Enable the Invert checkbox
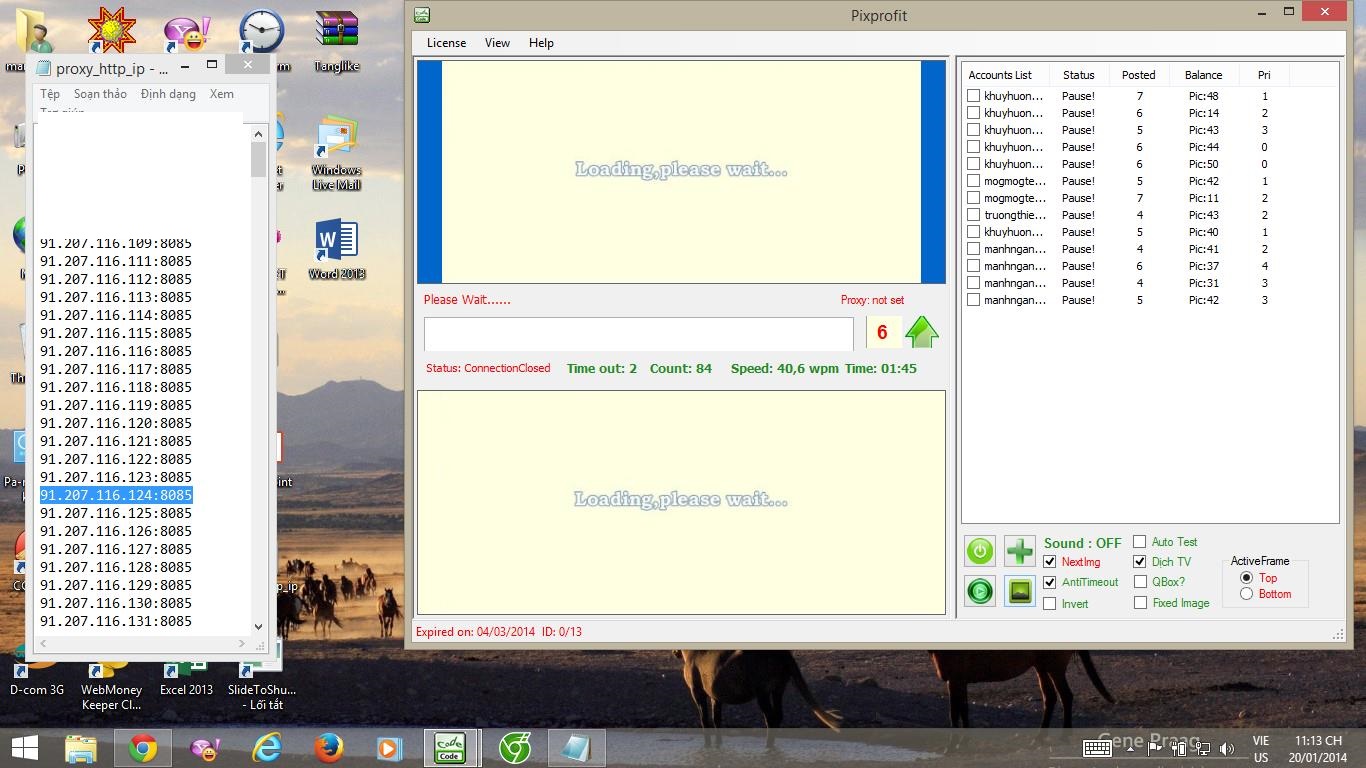Image resolution: width=1366 pixels, height=768 pixels. point(1049,604)
